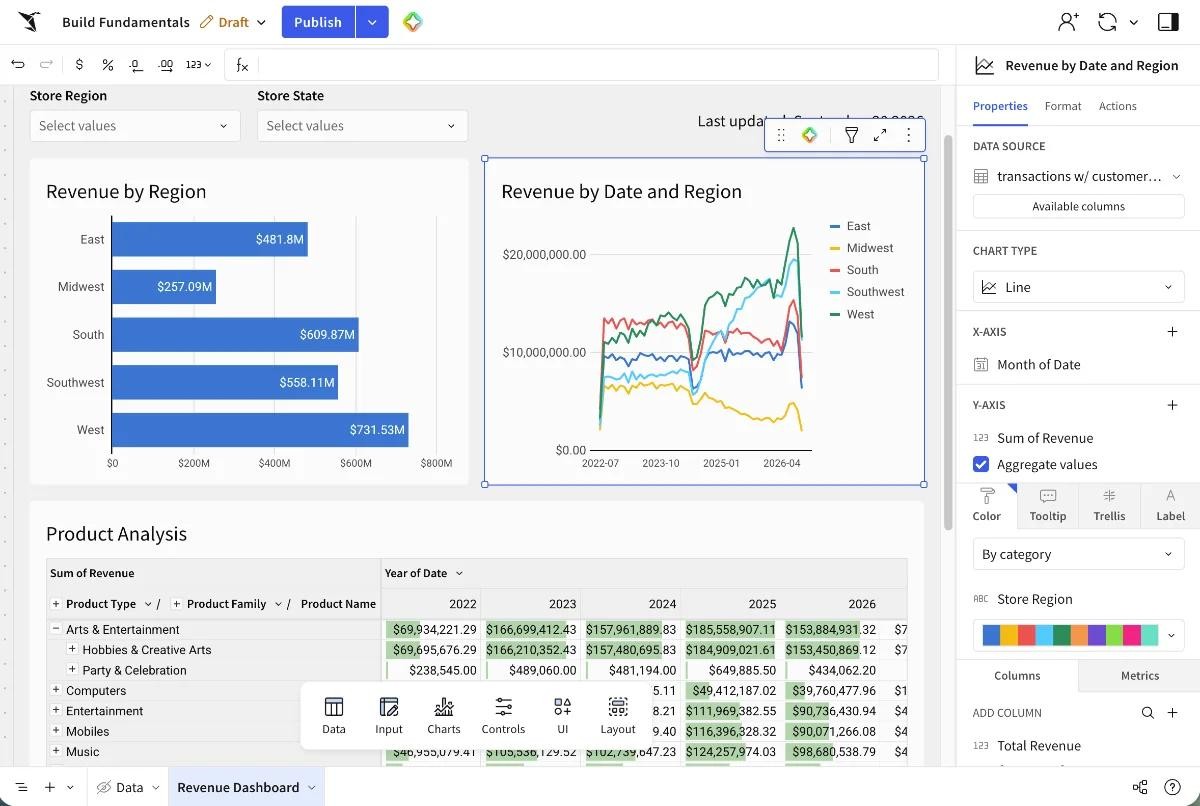Open the help question mark icon

tap(1173, 787)
